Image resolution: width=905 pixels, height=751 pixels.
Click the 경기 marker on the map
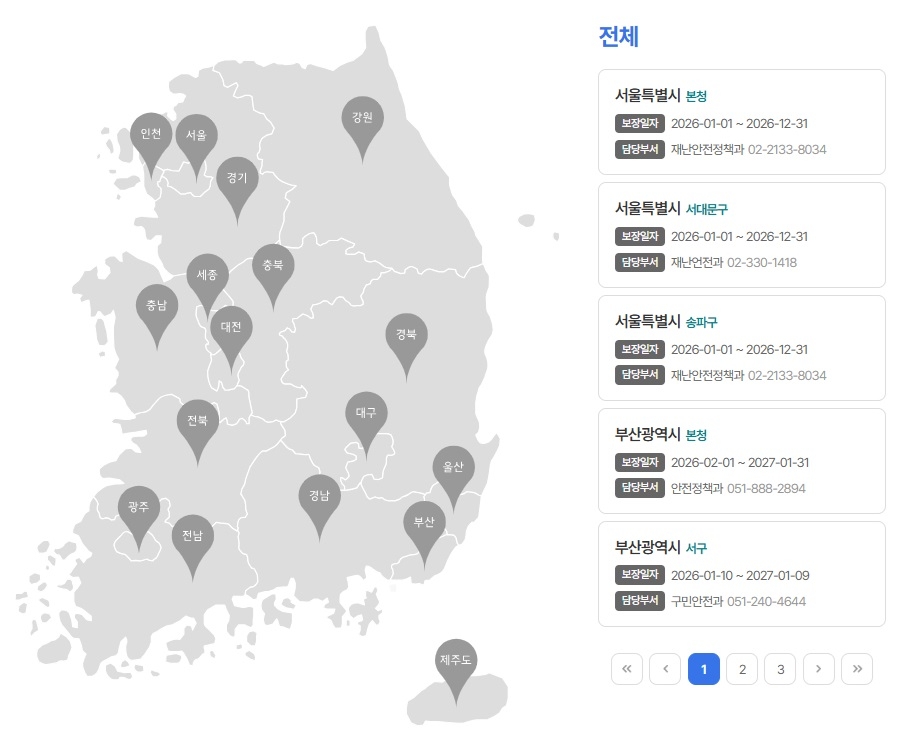click(x=238, y=180)
